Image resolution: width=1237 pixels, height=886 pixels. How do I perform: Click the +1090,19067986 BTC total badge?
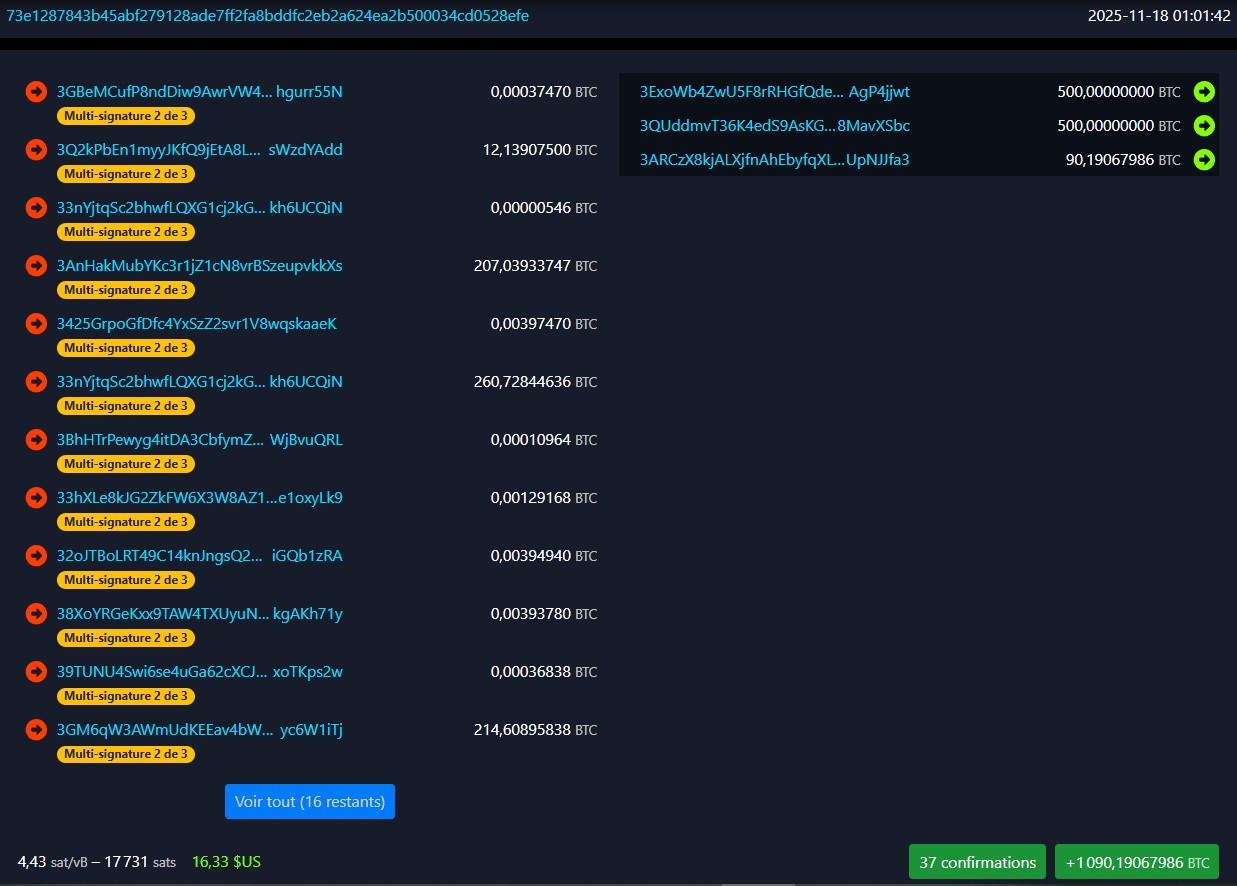point(1137,861)
